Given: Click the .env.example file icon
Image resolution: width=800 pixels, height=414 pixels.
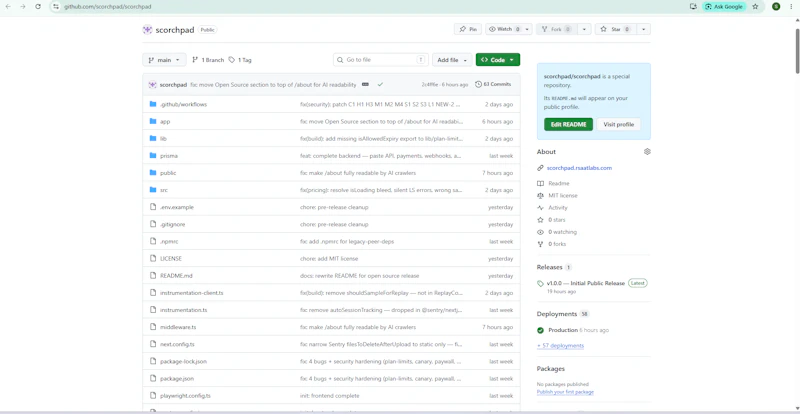Looking at the screenshot, I should 153,207.
